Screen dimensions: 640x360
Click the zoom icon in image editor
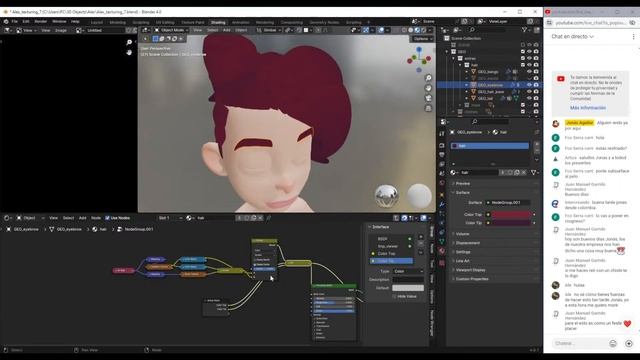[x=129, y=42]
